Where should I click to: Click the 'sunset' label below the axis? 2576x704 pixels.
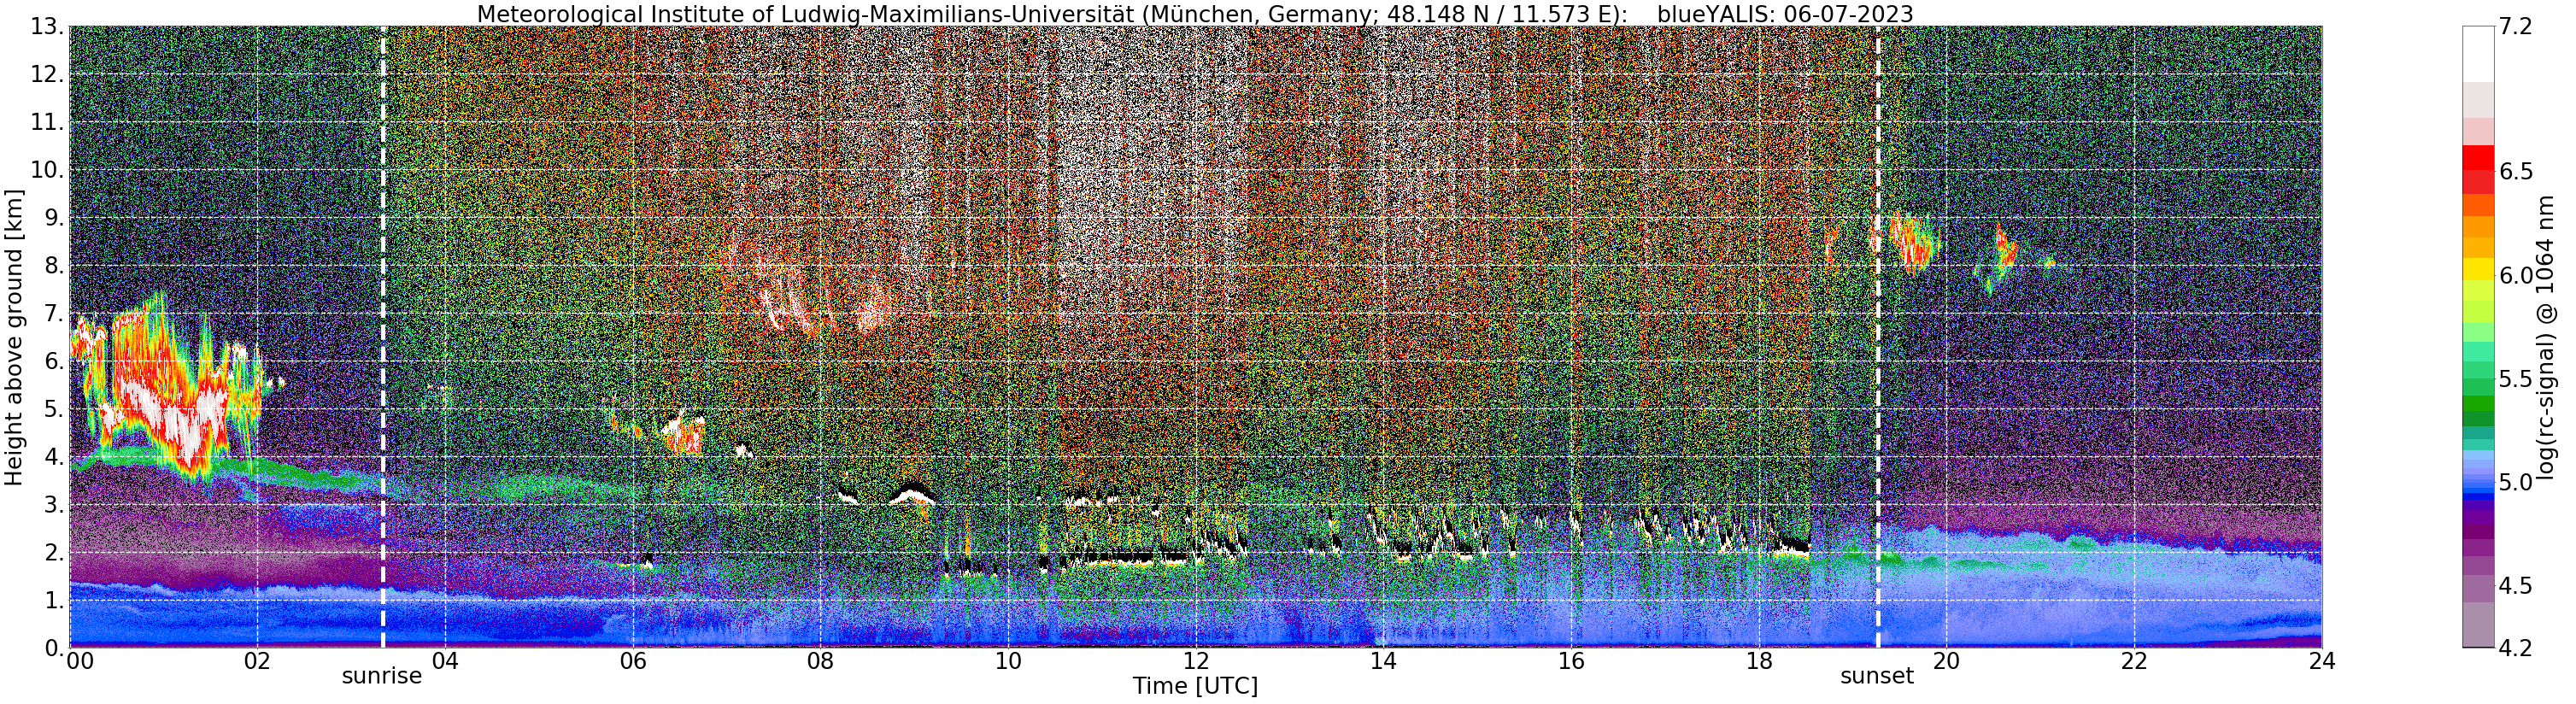pyautogui.click(x=1877, y=676)
